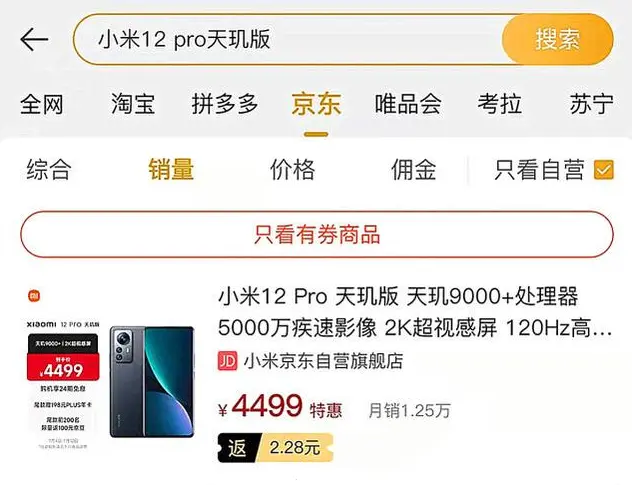The width and height of the screenshot is (632, 485).
Task: Sort results by 价格
Action: [x=293, y=169]
